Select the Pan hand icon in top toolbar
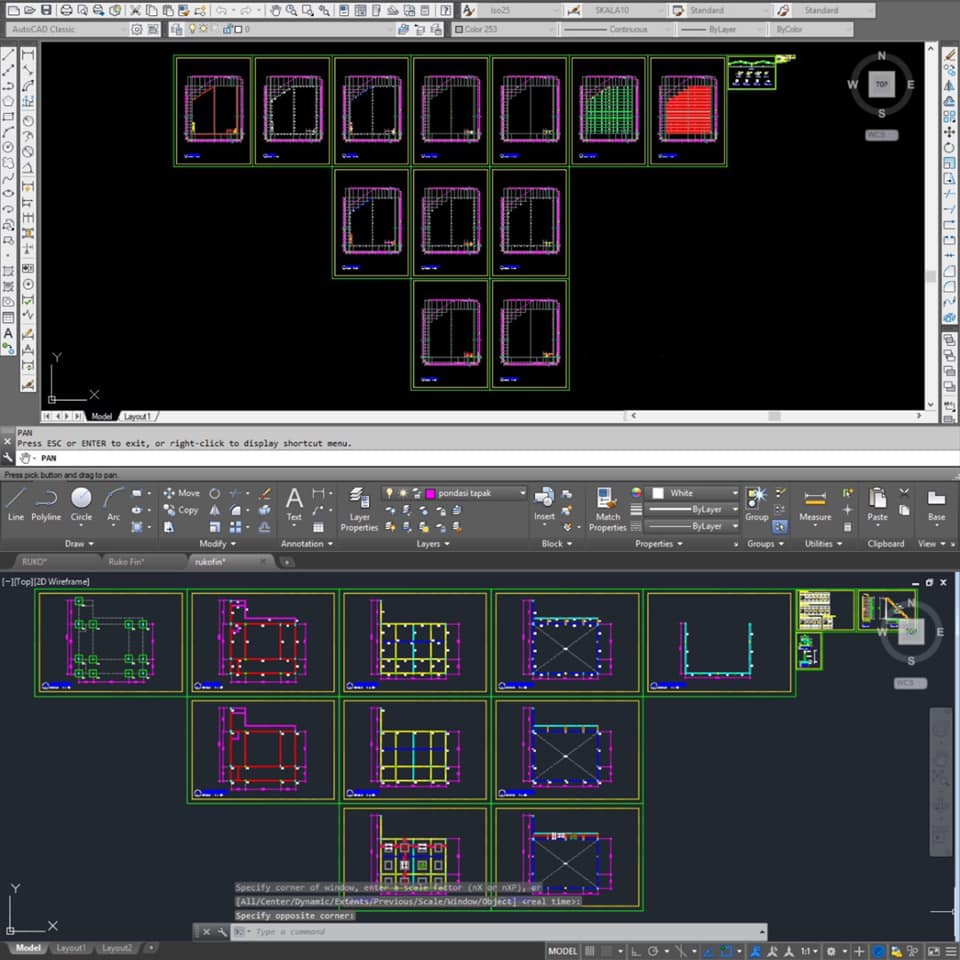960x960 pixels. tap(276, 10)
